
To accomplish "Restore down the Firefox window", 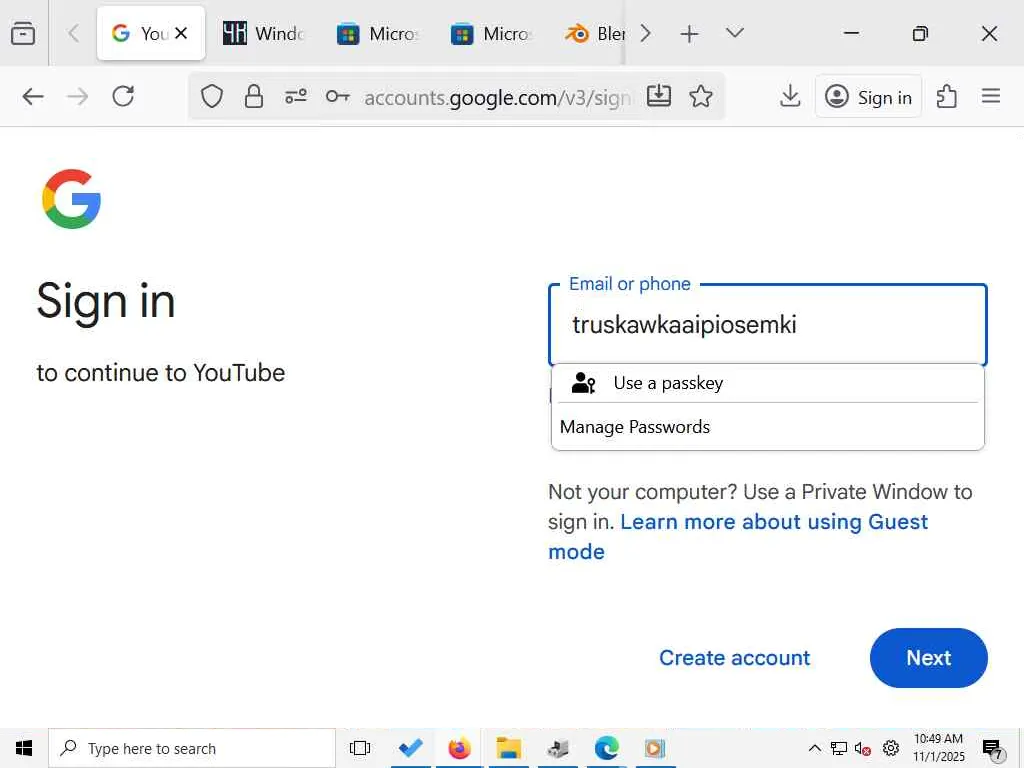I will pos(920,33).
